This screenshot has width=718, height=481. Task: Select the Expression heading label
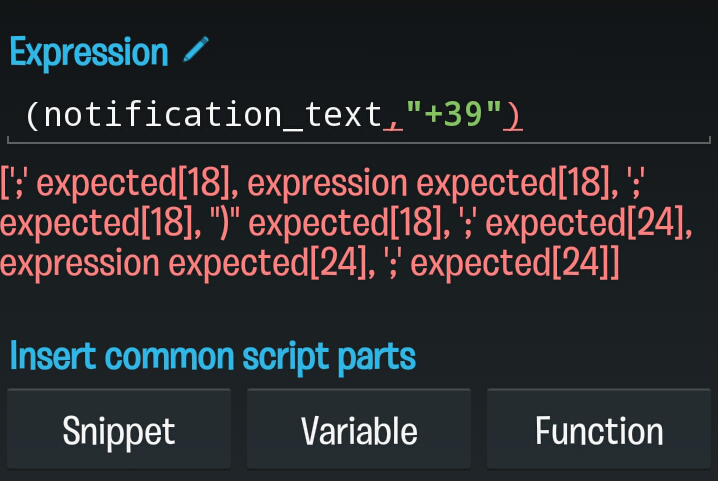(89, 53)
